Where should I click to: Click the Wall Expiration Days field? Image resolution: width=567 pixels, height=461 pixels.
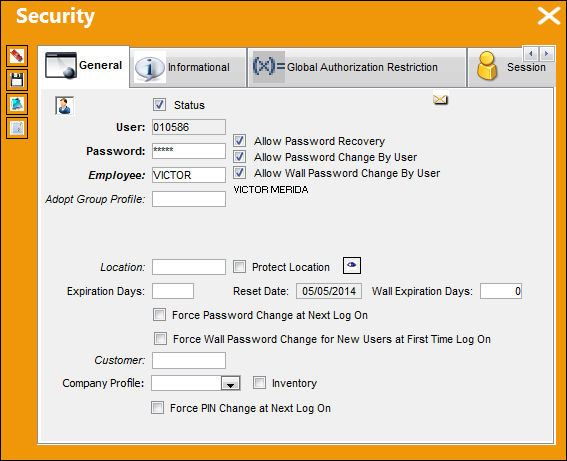pos(500,291)
